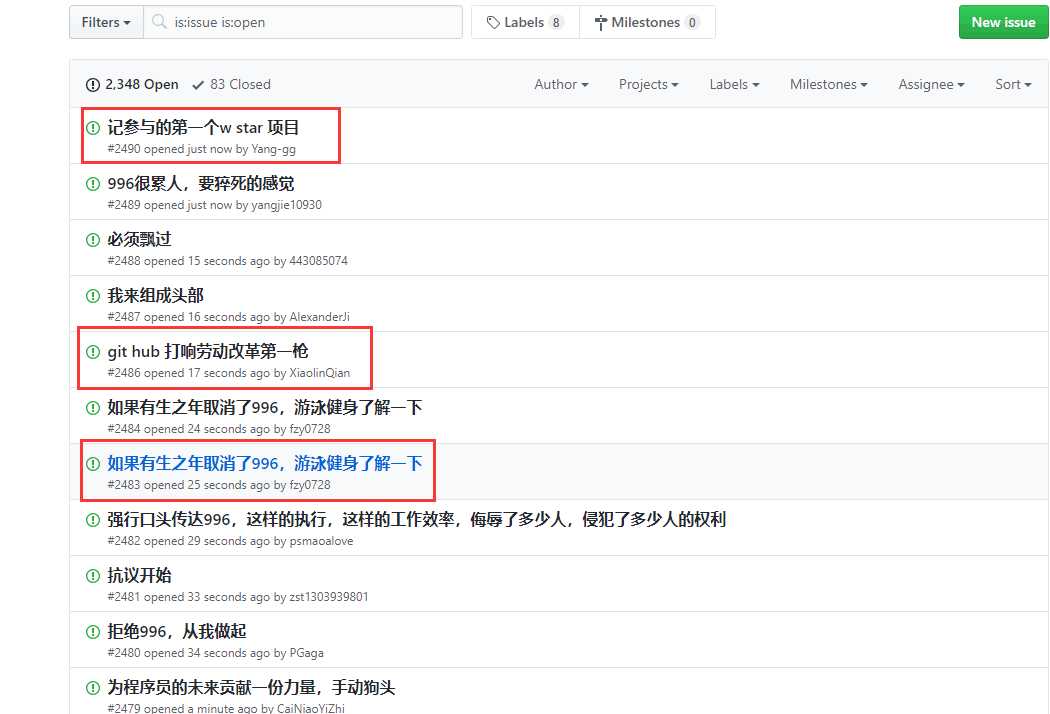Click the label tag icon
The image size is (1050, 714).
[x=493, y=23]
